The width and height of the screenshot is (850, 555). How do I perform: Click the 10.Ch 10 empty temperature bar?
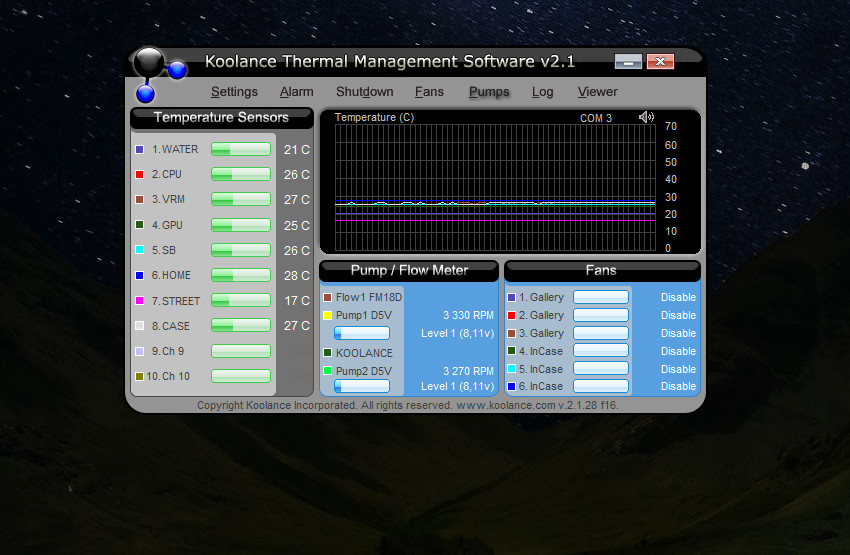241,376
